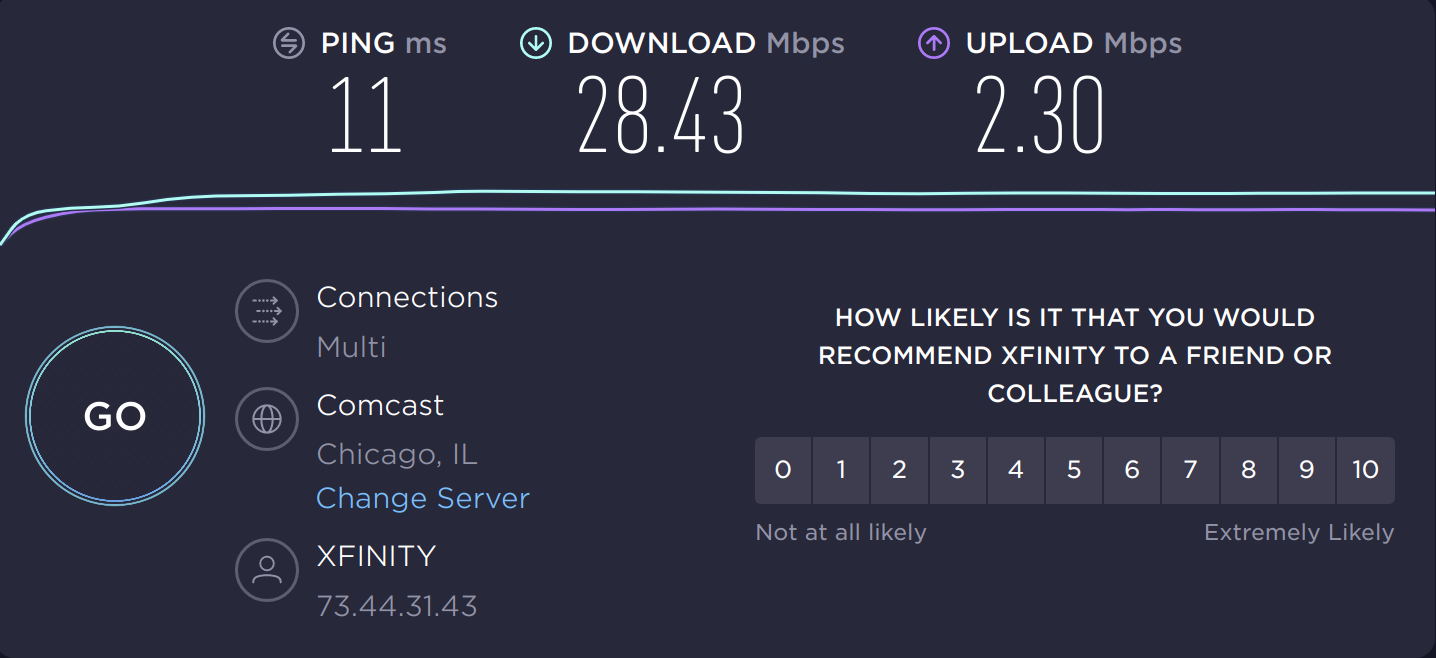
Task: Click the DOWNLOAD arrow icon
Action: 536,43
